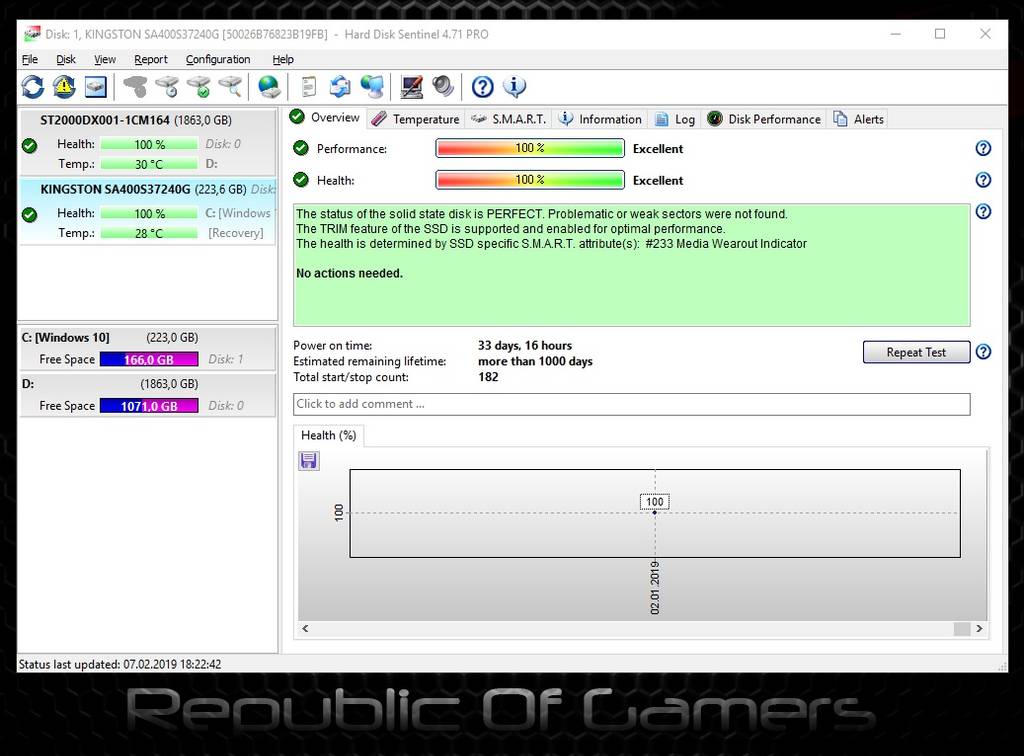The height and width of the screenshot is (756, 1024).
Task: Click the Performance 100 % gradient bar
Action: click(x=530, y=148)
